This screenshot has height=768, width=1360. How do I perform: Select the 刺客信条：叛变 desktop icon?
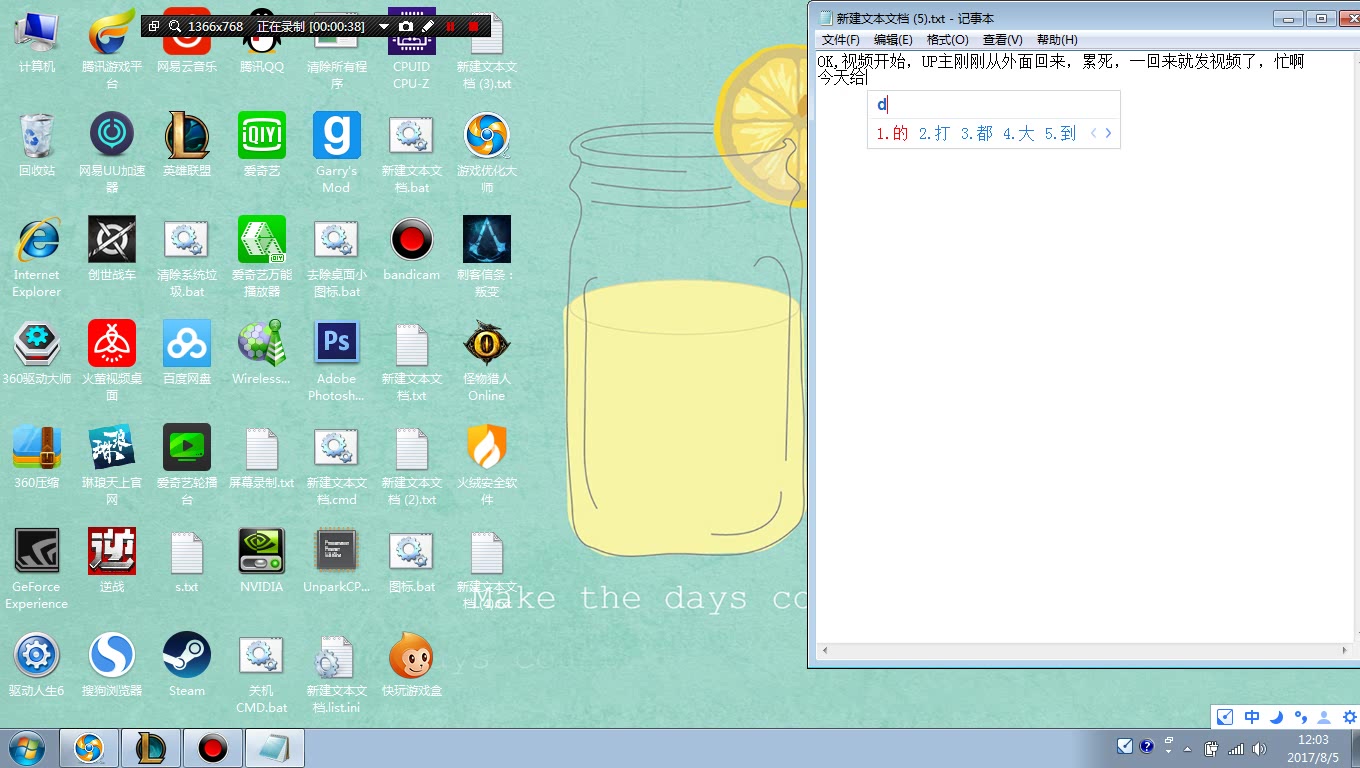(487, 257)
